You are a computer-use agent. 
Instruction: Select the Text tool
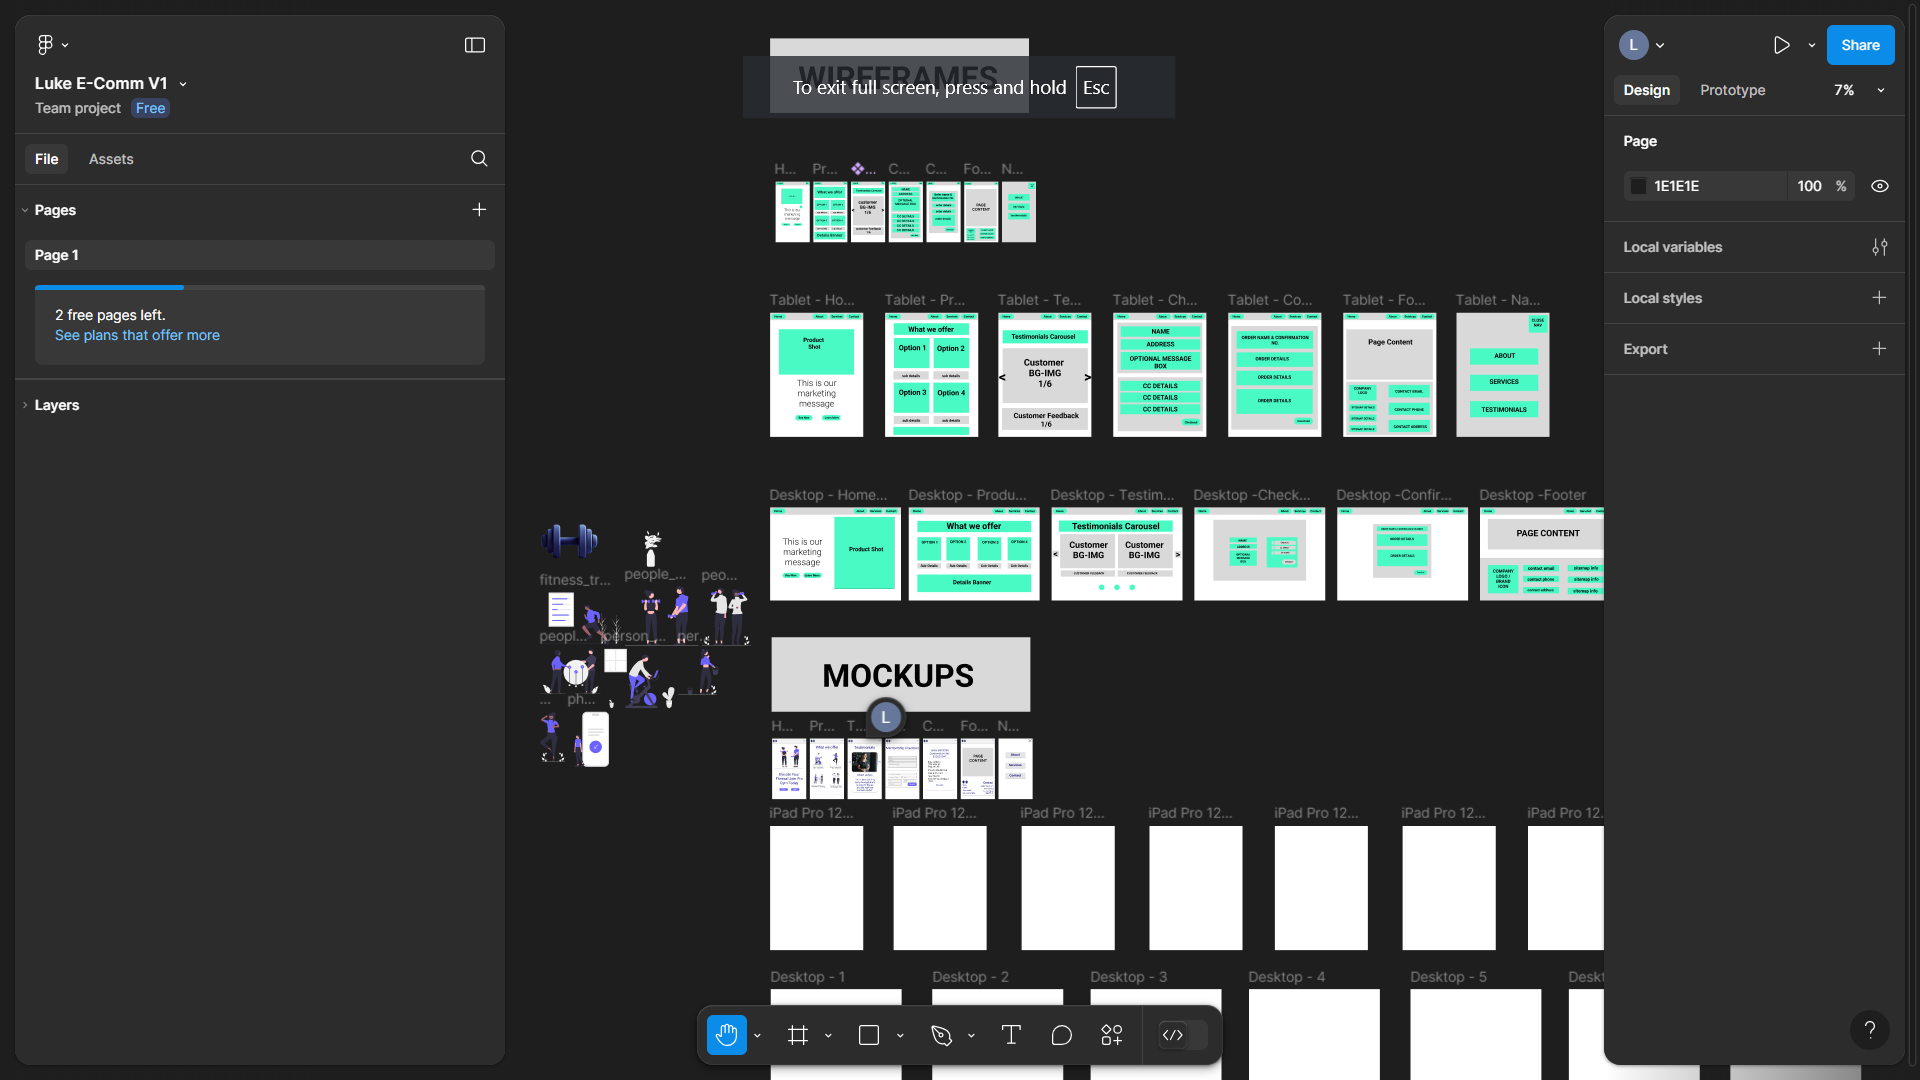tap(1011, 1035)
